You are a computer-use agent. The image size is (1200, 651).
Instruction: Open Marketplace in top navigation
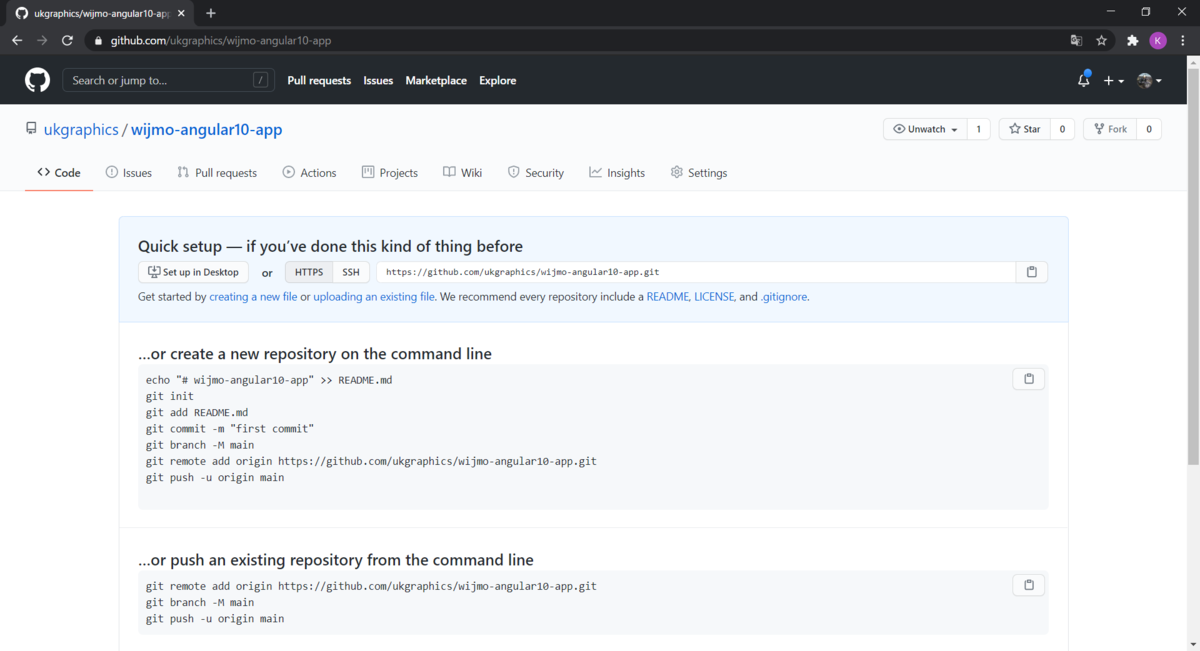tap(436, 80)
